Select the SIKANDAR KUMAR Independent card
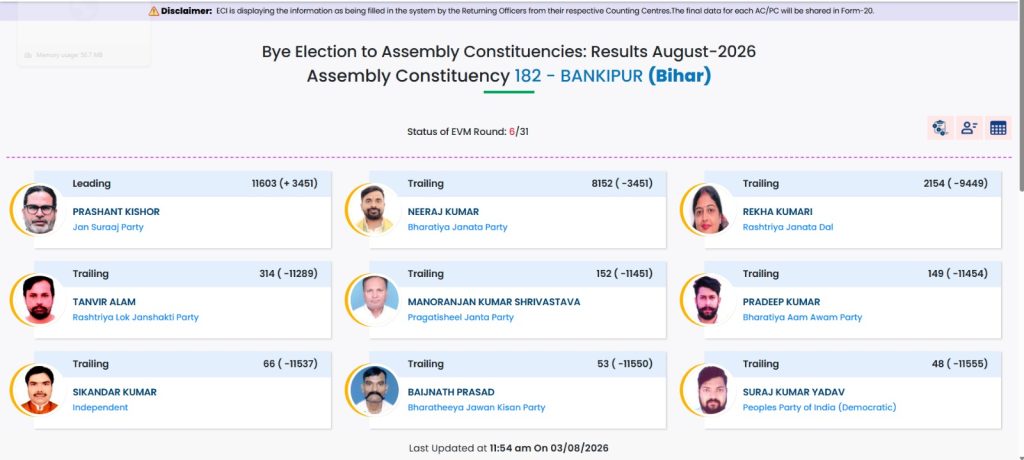 (182, 390)
